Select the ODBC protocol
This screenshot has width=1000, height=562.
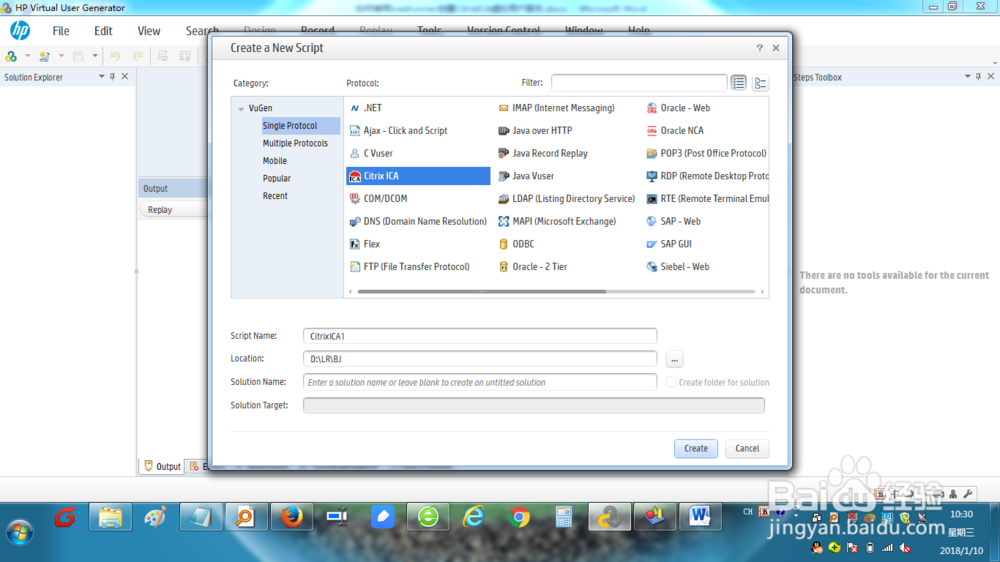(517, 244)
